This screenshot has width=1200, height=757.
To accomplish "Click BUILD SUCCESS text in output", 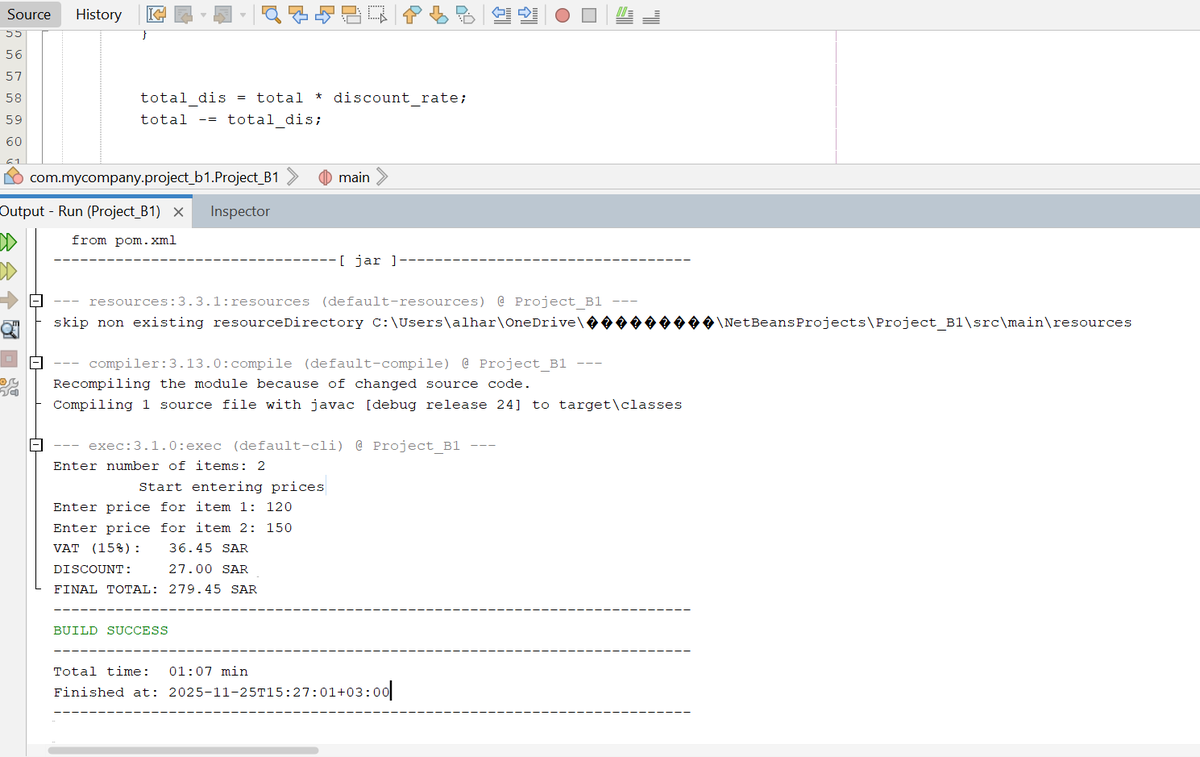I will (x=111, y=630).
